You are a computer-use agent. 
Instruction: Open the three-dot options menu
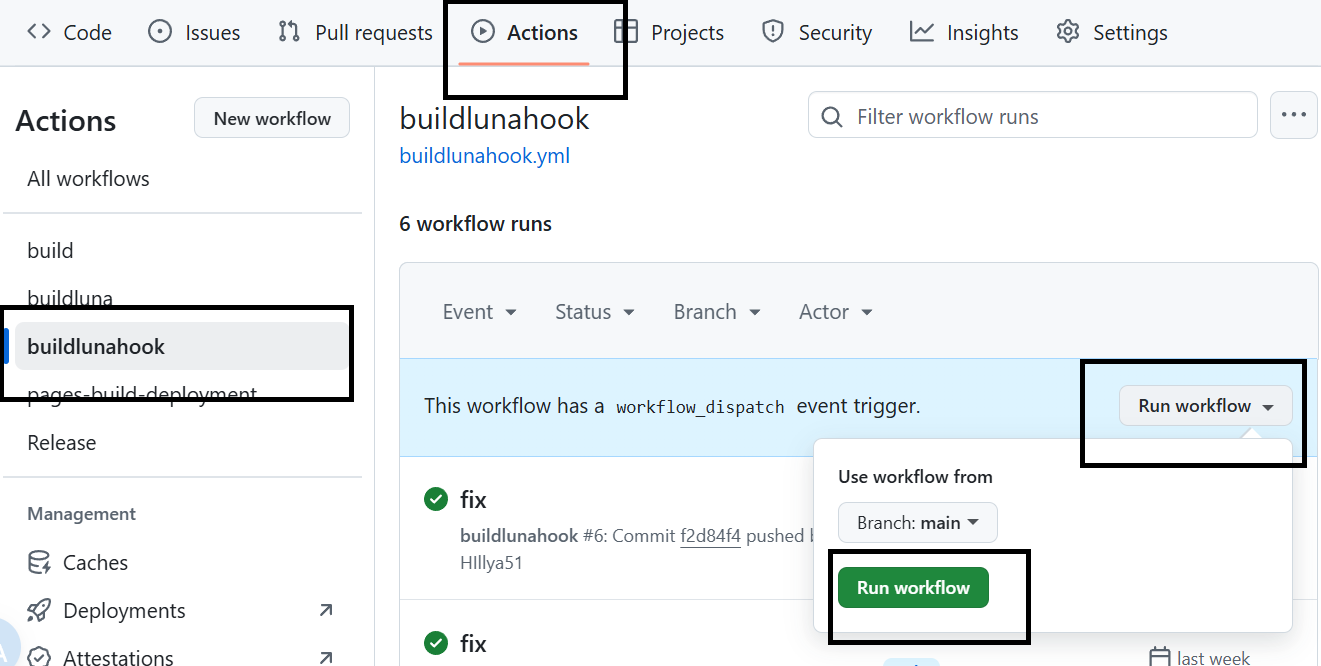tap(1294, 115)
